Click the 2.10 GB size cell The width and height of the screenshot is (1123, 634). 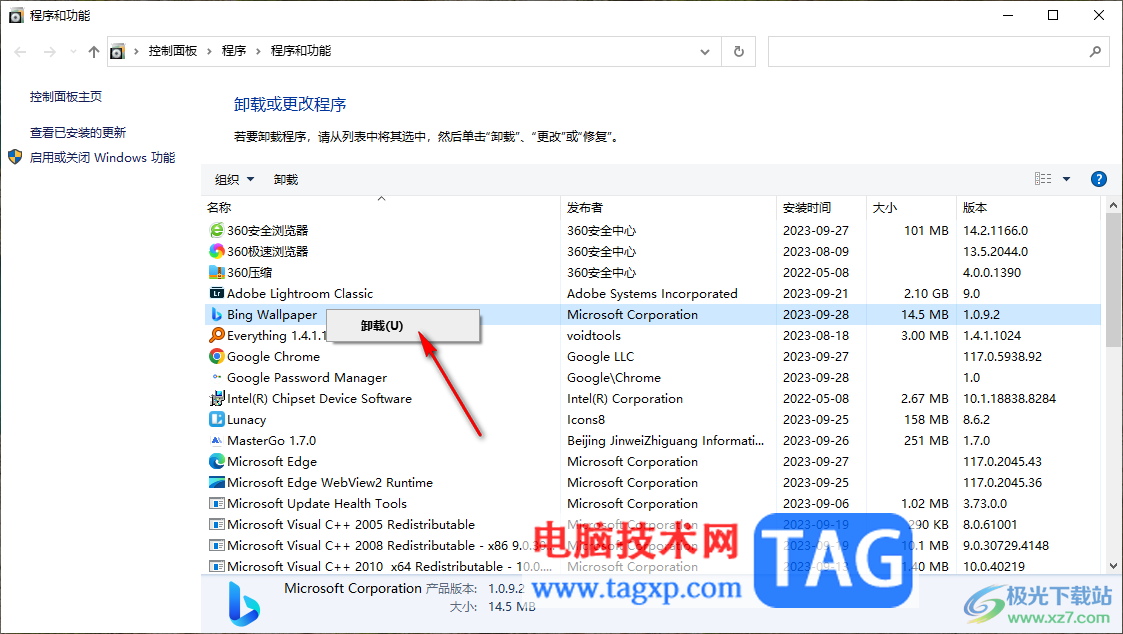click(926, 294)
